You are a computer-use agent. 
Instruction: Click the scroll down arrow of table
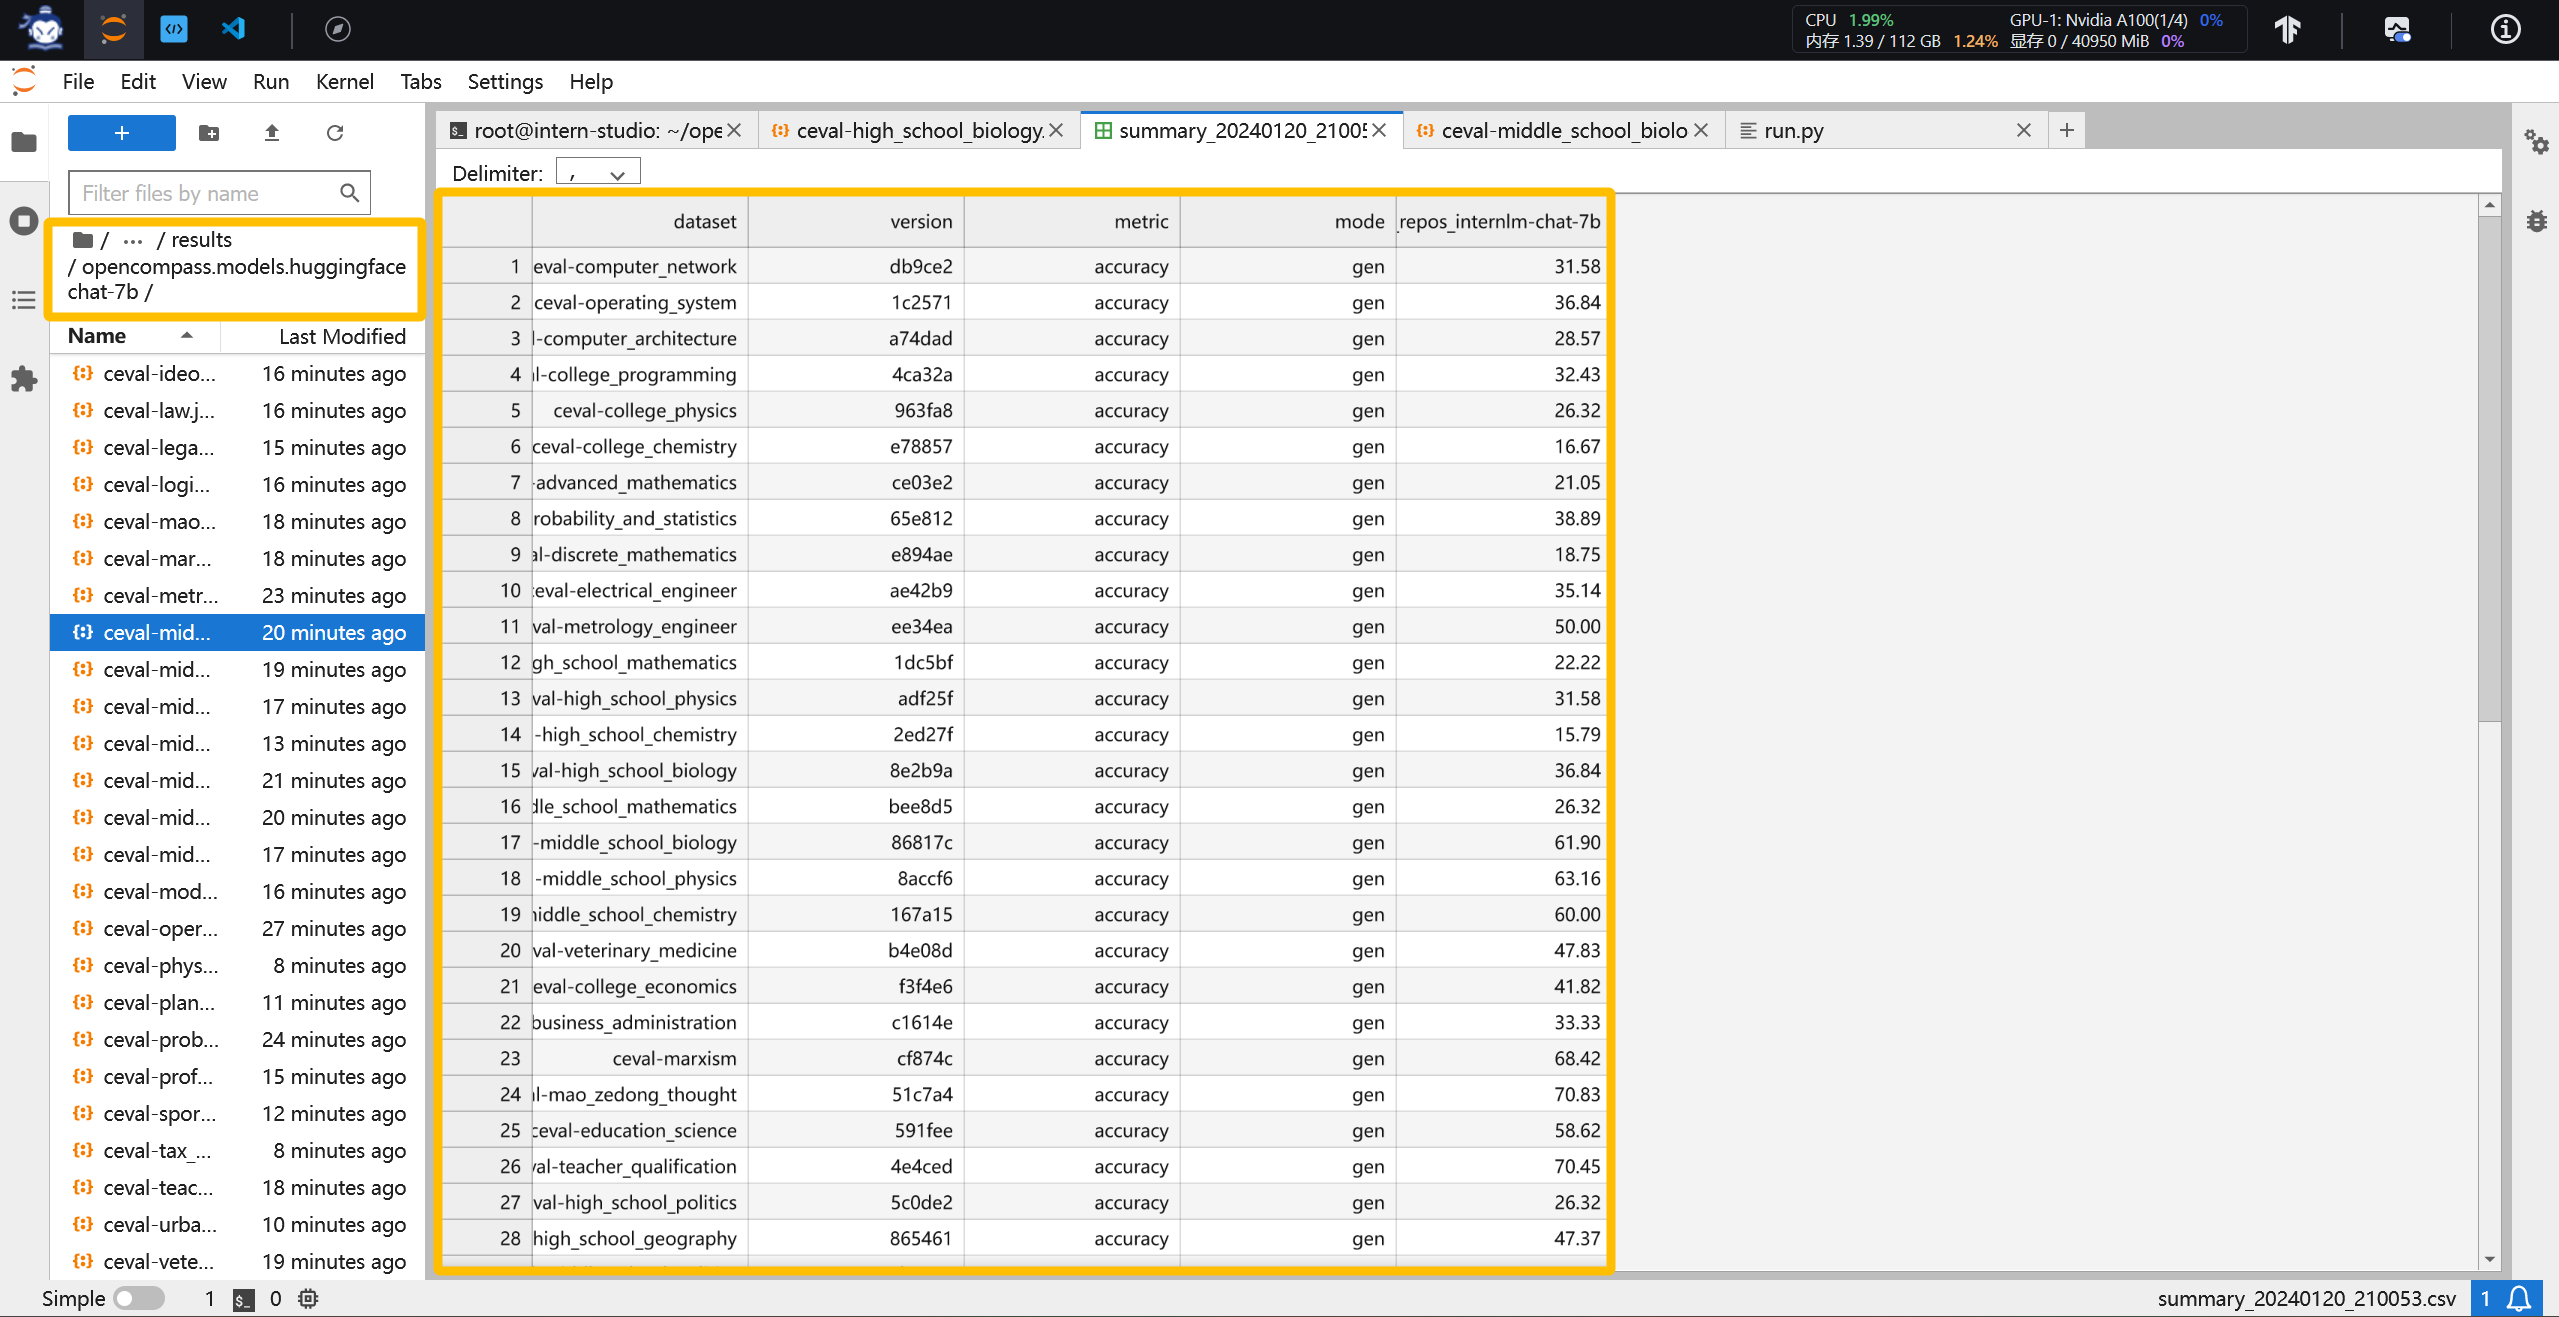point(2490,1259)
